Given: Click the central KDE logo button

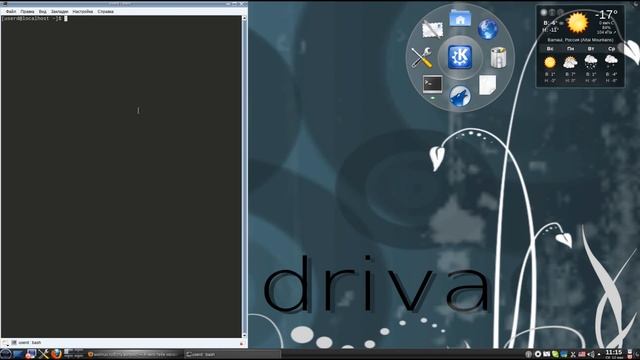Looking at the screenshot, I should coord(460,57).
